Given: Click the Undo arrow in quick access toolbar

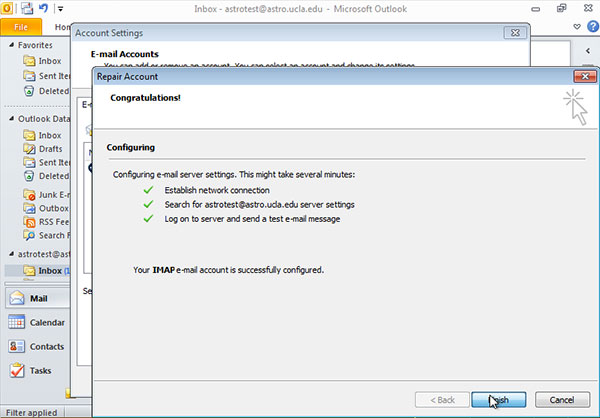Looking at the screenshot, I should pyautogui.click(x=43, y=8).
